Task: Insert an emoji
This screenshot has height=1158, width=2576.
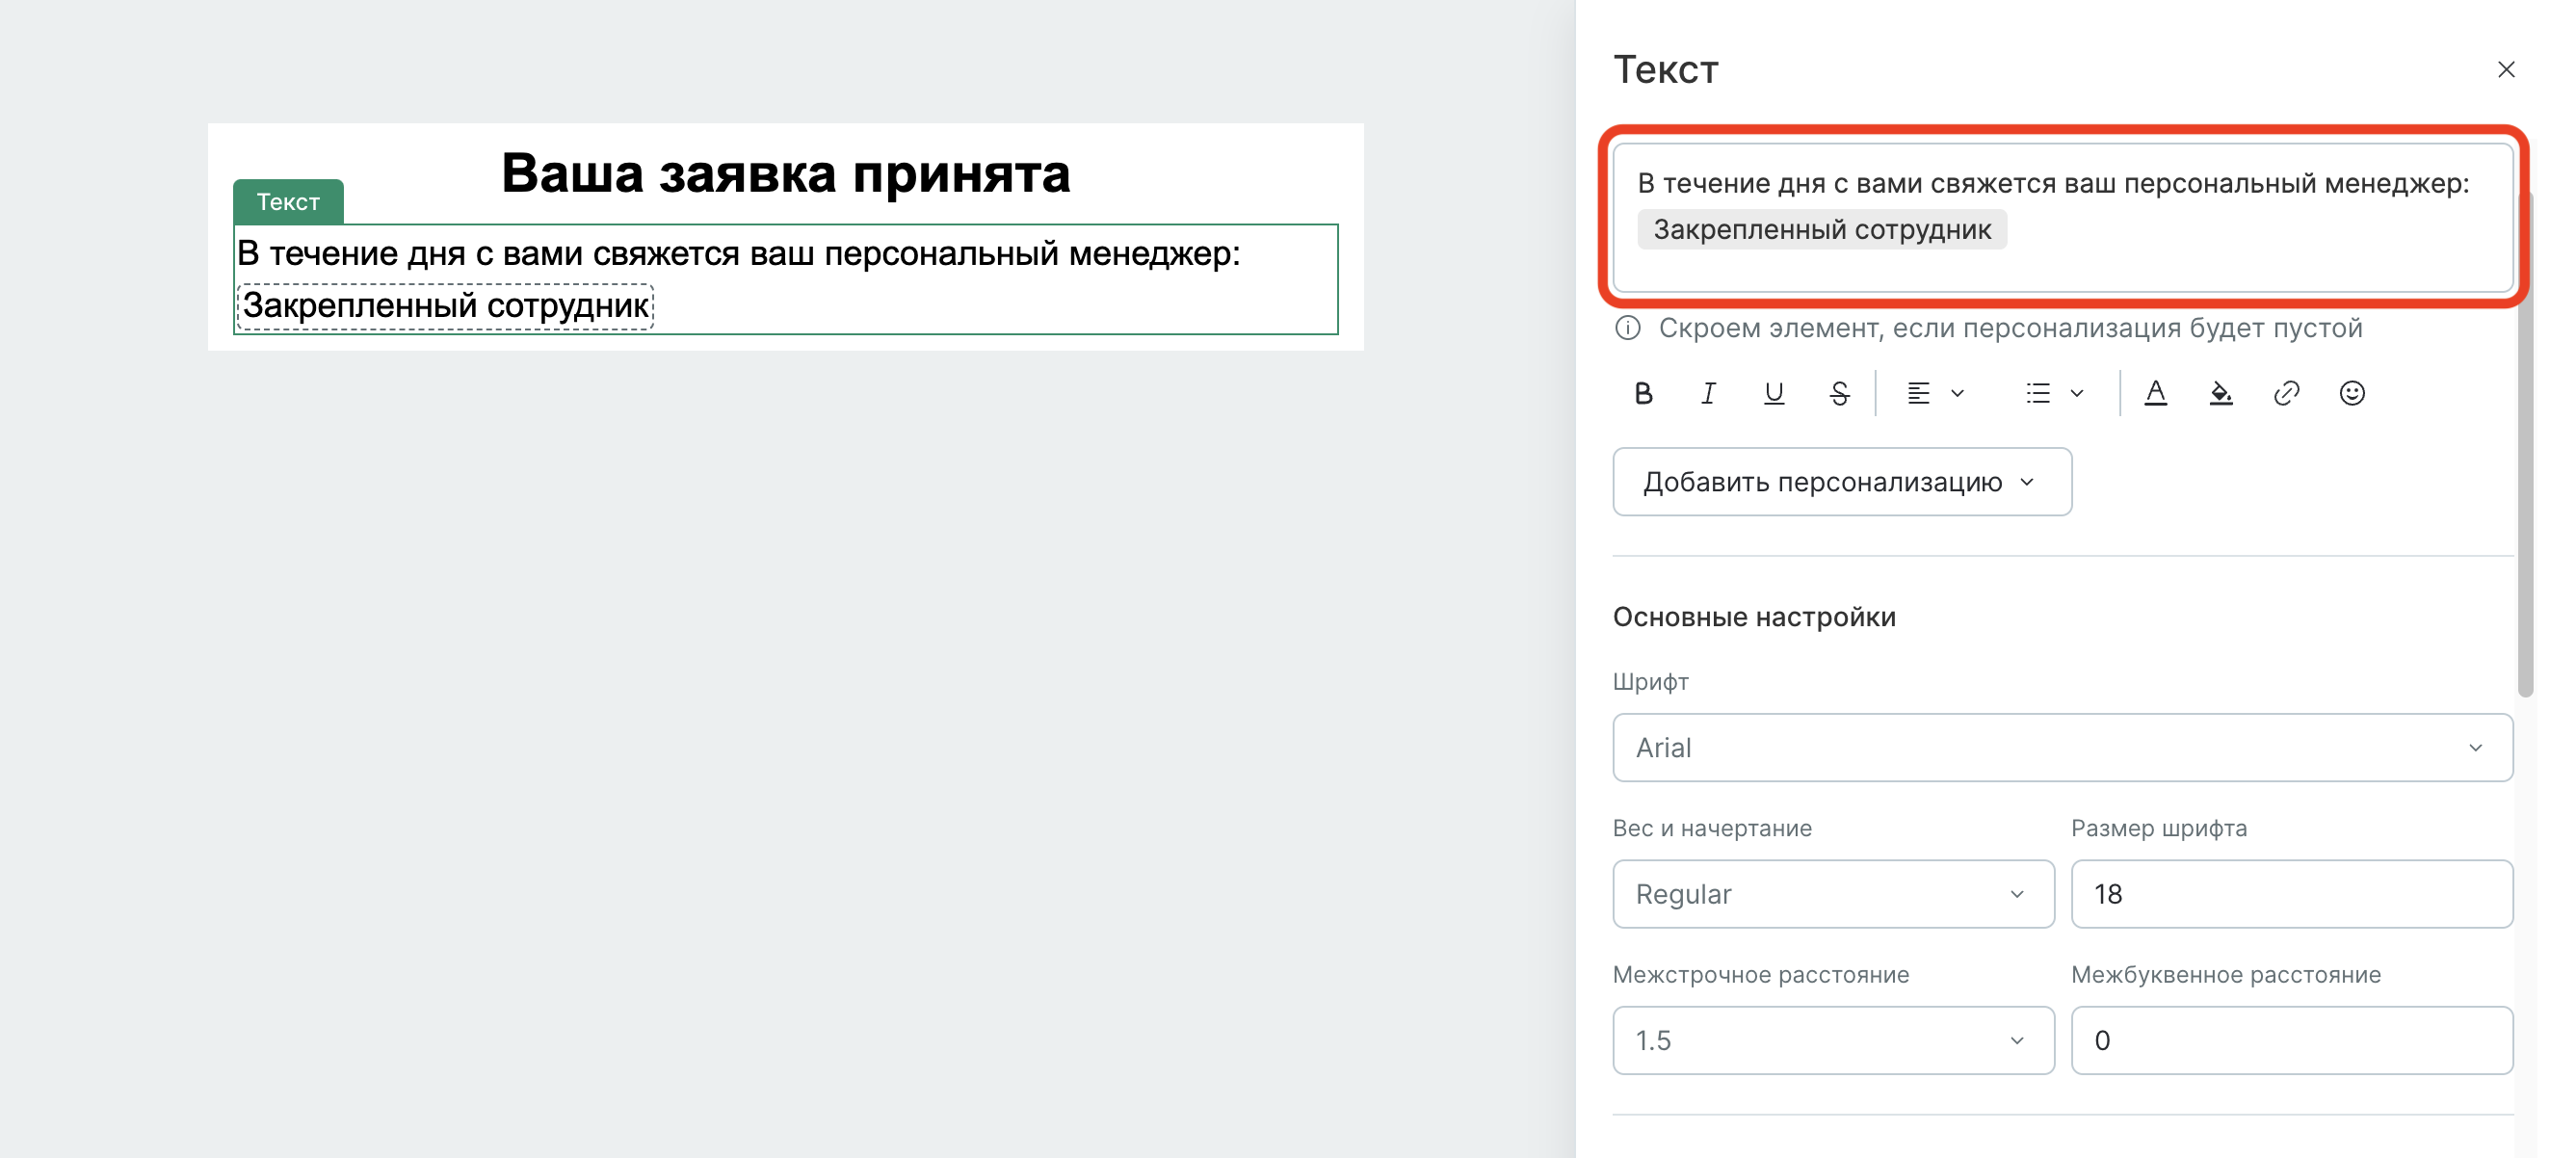Action: tap(2352, 393)
